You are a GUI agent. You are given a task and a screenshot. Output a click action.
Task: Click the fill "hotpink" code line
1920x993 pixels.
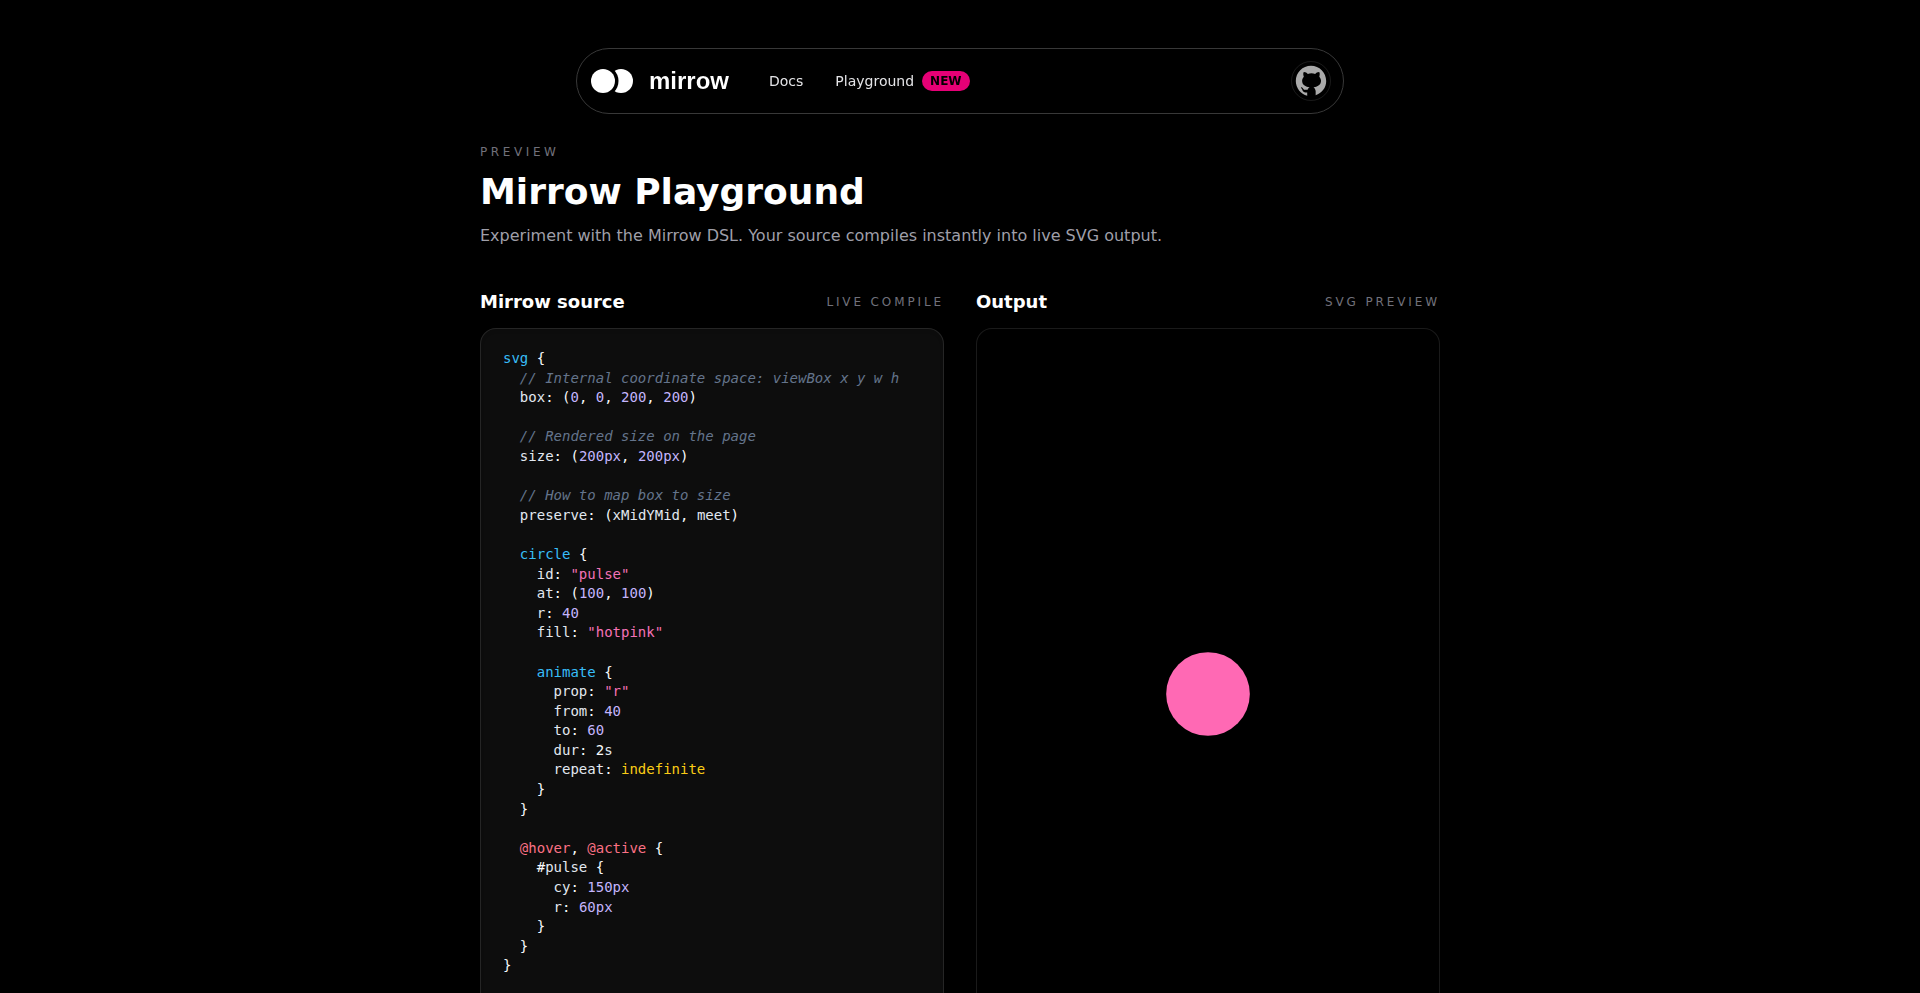599,632
